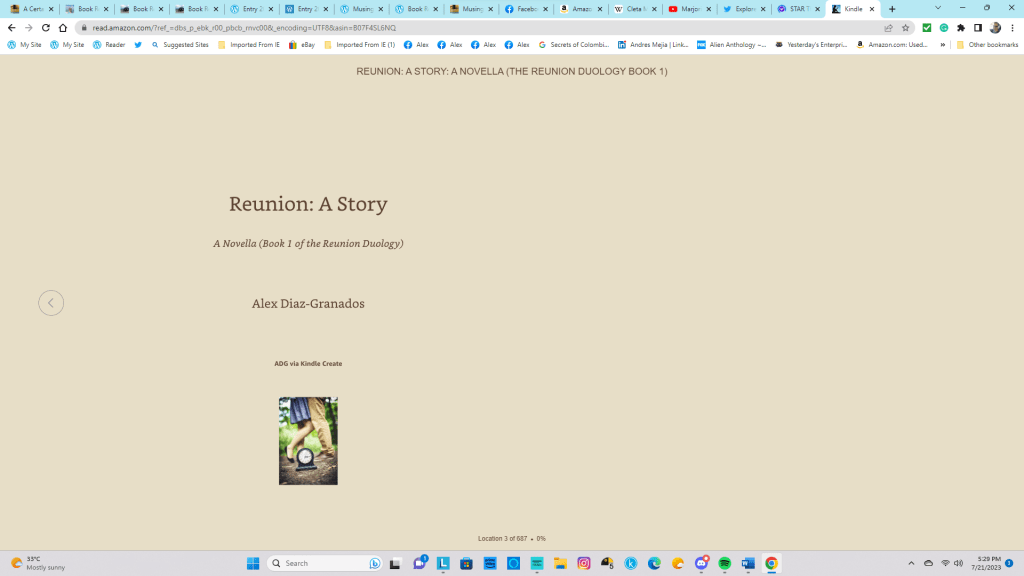Open the Reader bookmark

109,45
